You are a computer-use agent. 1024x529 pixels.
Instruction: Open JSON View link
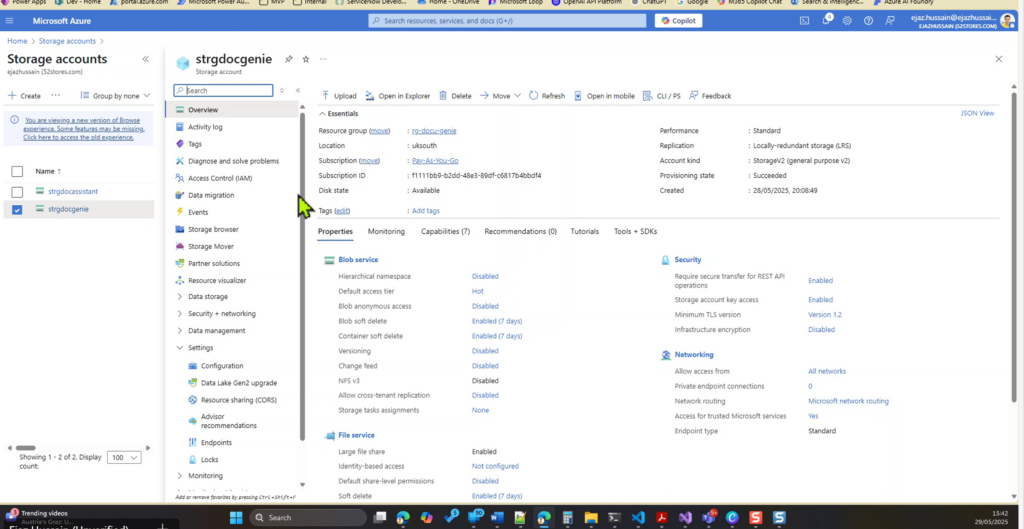click(x=977, y=113)
